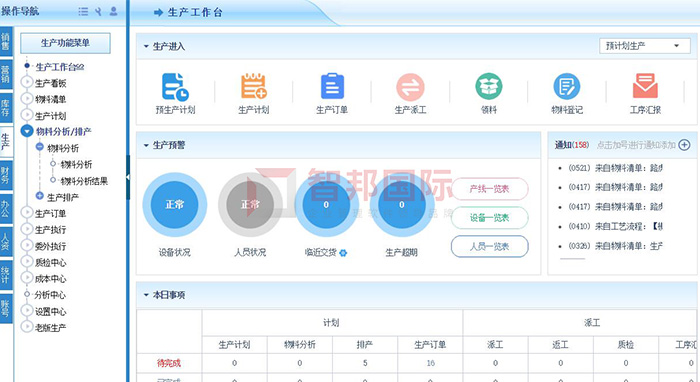
Task: Click the 设备状况 正常 circle
Action: (x=175, y=204)
